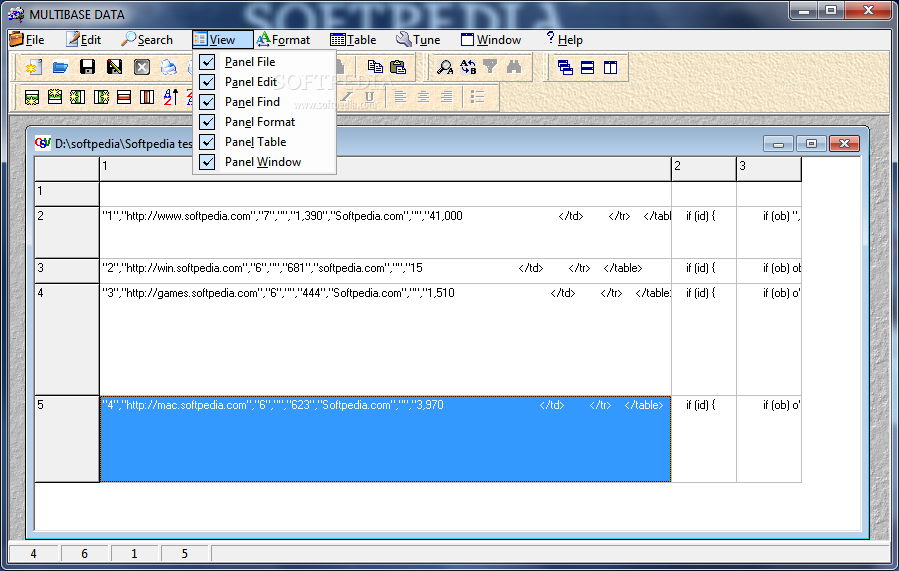Click the Replace A-to-B icon
This screenshot has width=899, height=571.
coord(468,67)
